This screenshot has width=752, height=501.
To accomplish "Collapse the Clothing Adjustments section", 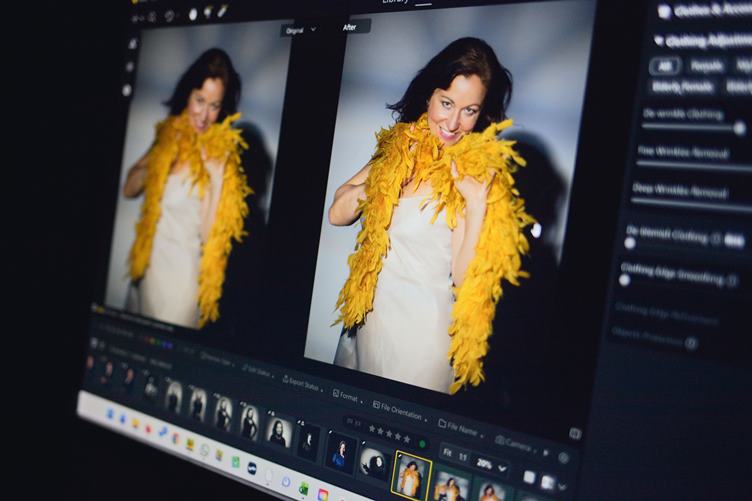I will [658, 40].
